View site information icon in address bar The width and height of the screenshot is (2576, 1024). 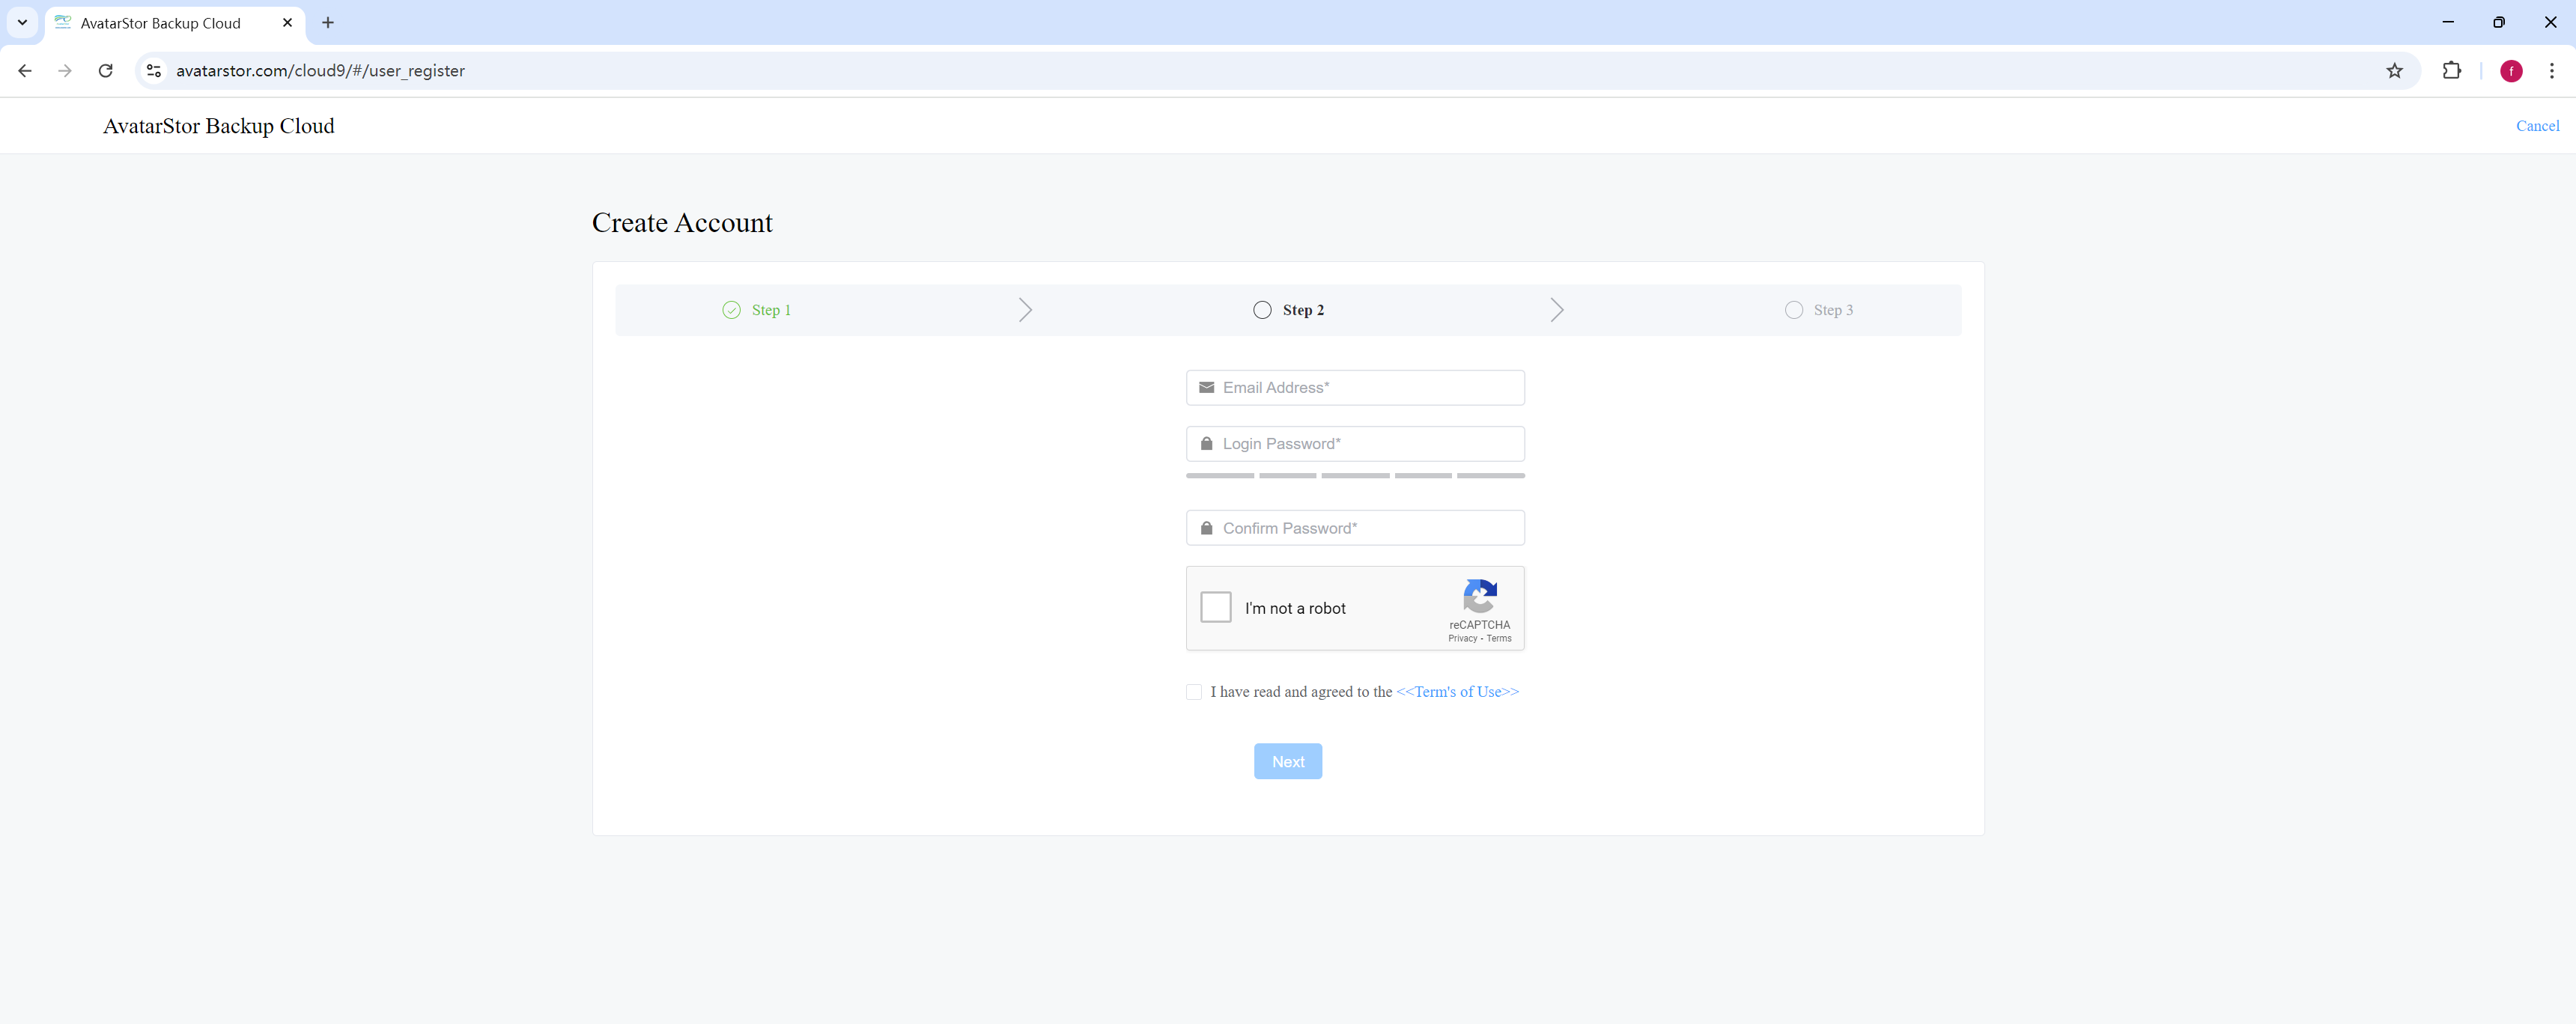point(154,71)
